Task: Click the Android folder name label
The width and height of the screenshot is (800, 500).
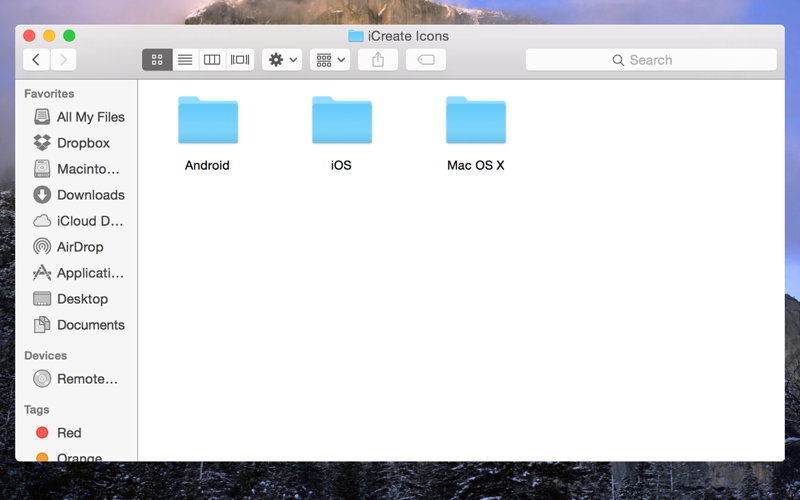Action: (x=207, y=165)
